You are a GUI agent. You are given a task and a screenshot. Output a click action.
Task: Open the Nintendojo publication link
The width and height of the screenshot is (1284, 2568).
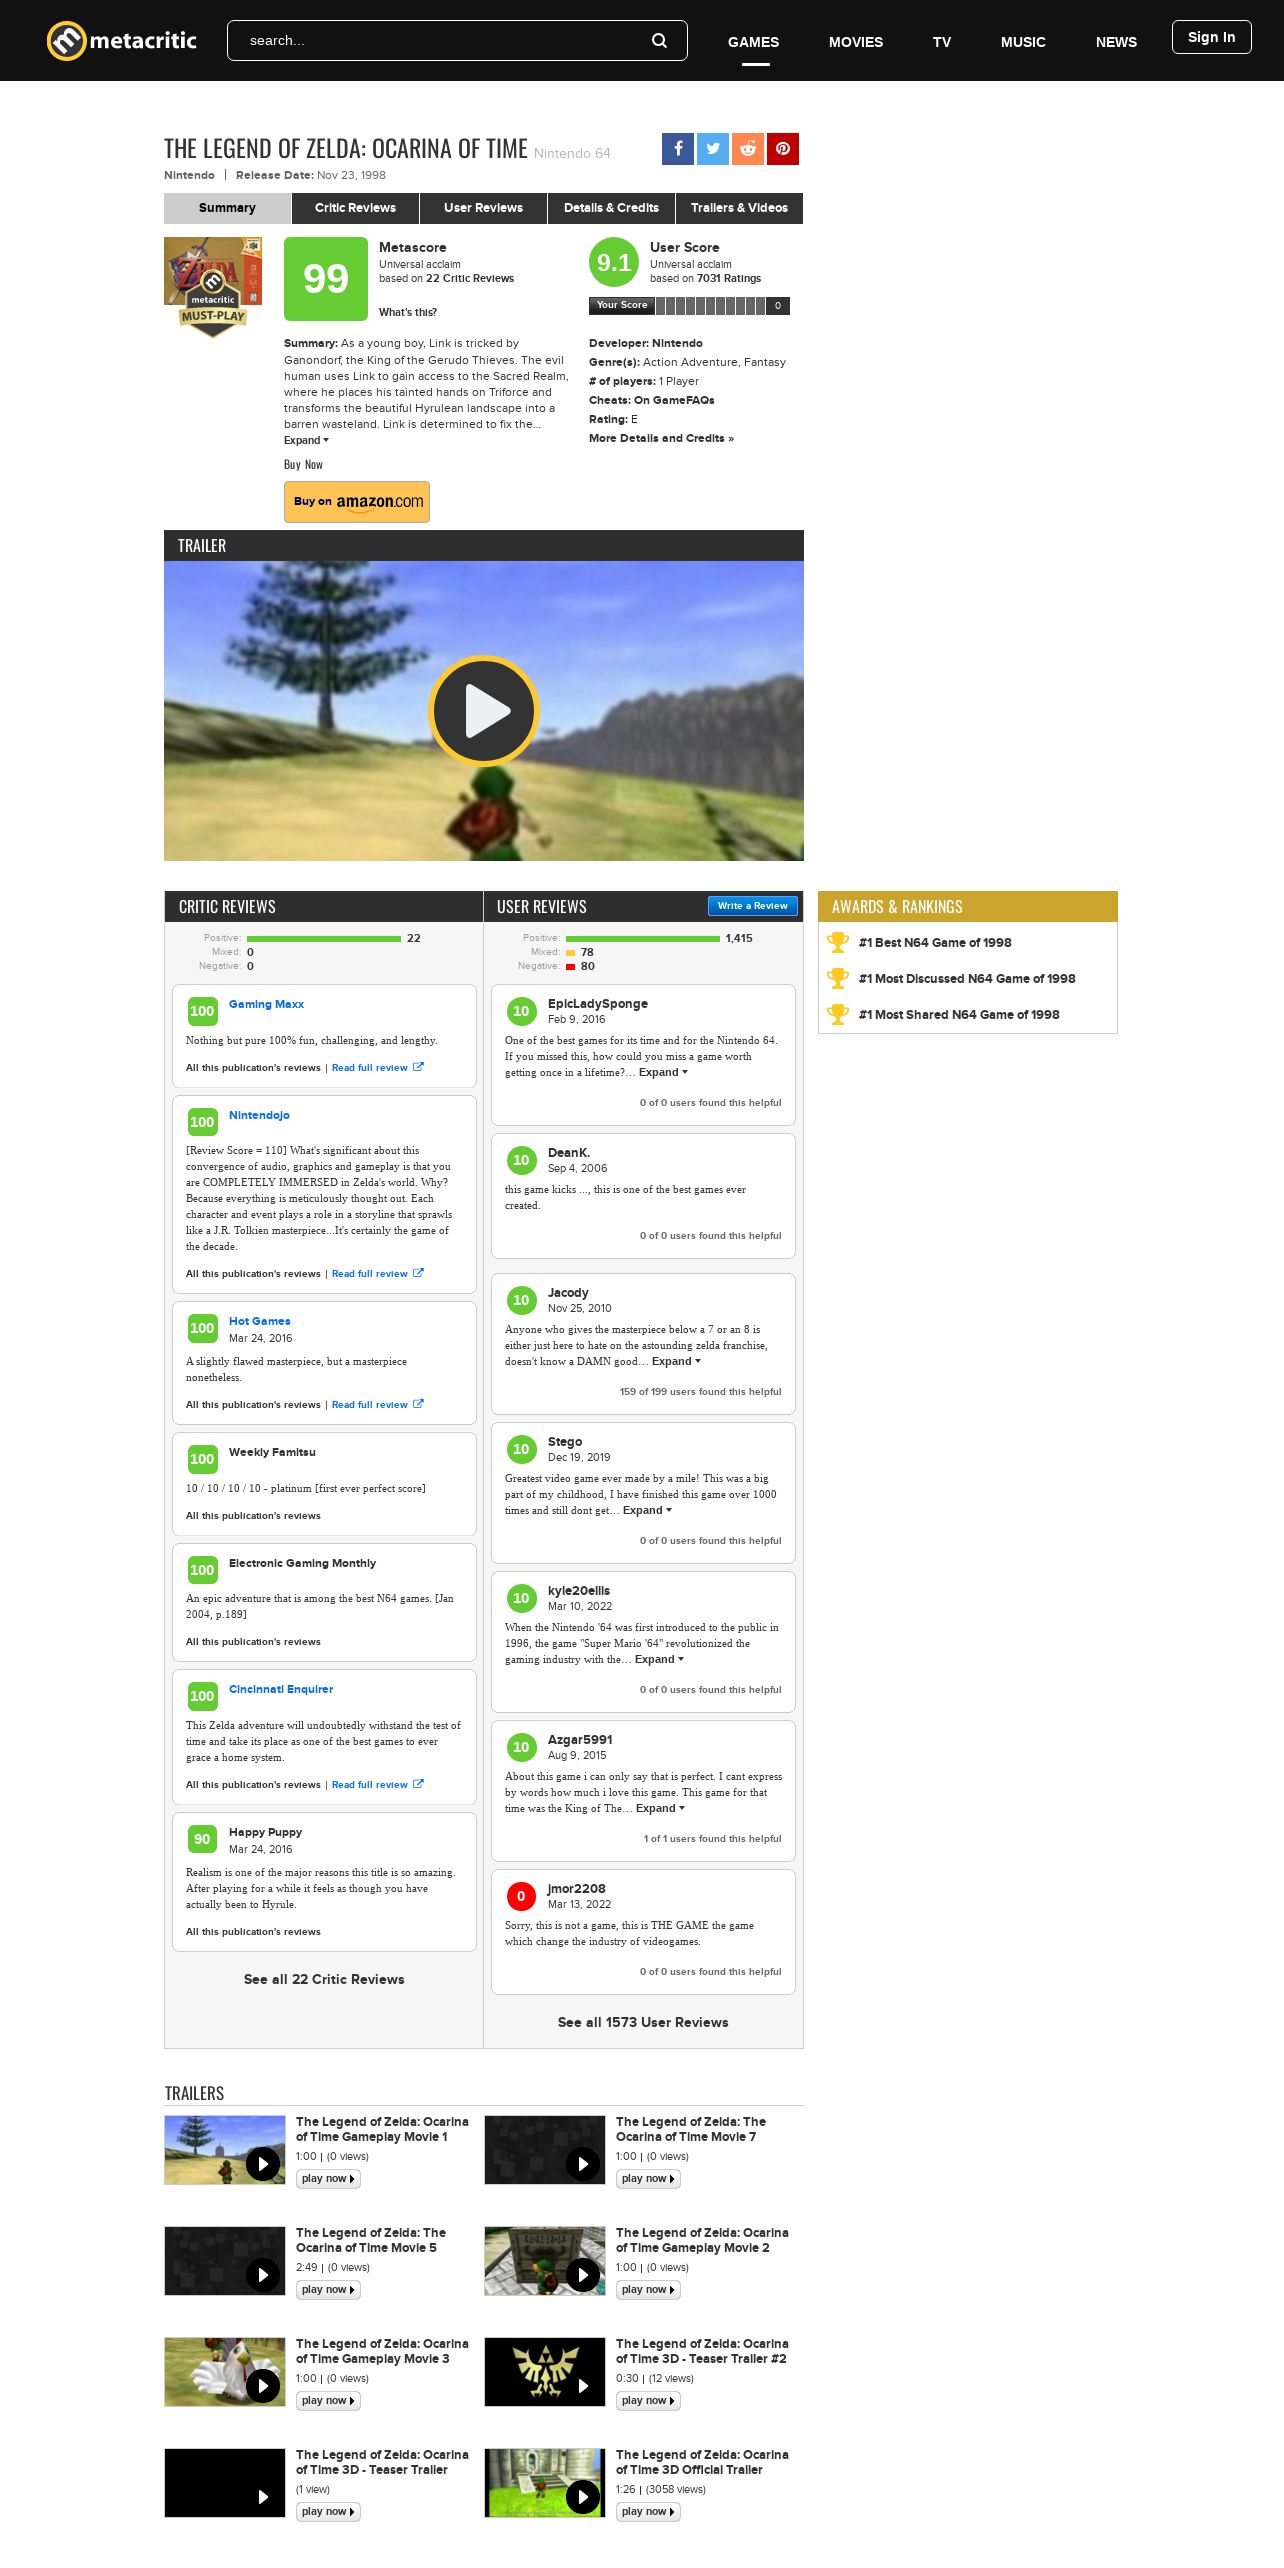point(259,1115)
